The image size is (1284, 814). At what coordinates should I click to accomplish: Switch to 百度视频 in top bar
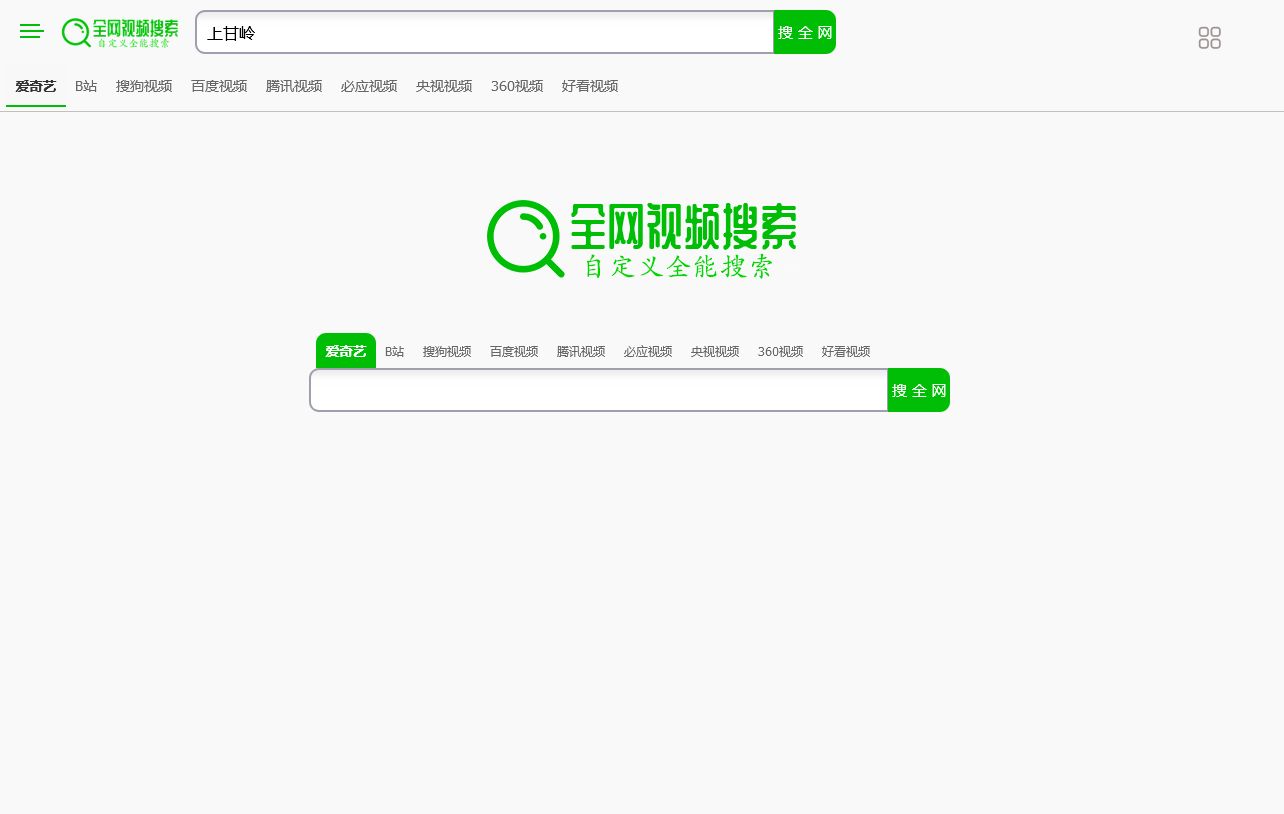click(x=219, y=86)
